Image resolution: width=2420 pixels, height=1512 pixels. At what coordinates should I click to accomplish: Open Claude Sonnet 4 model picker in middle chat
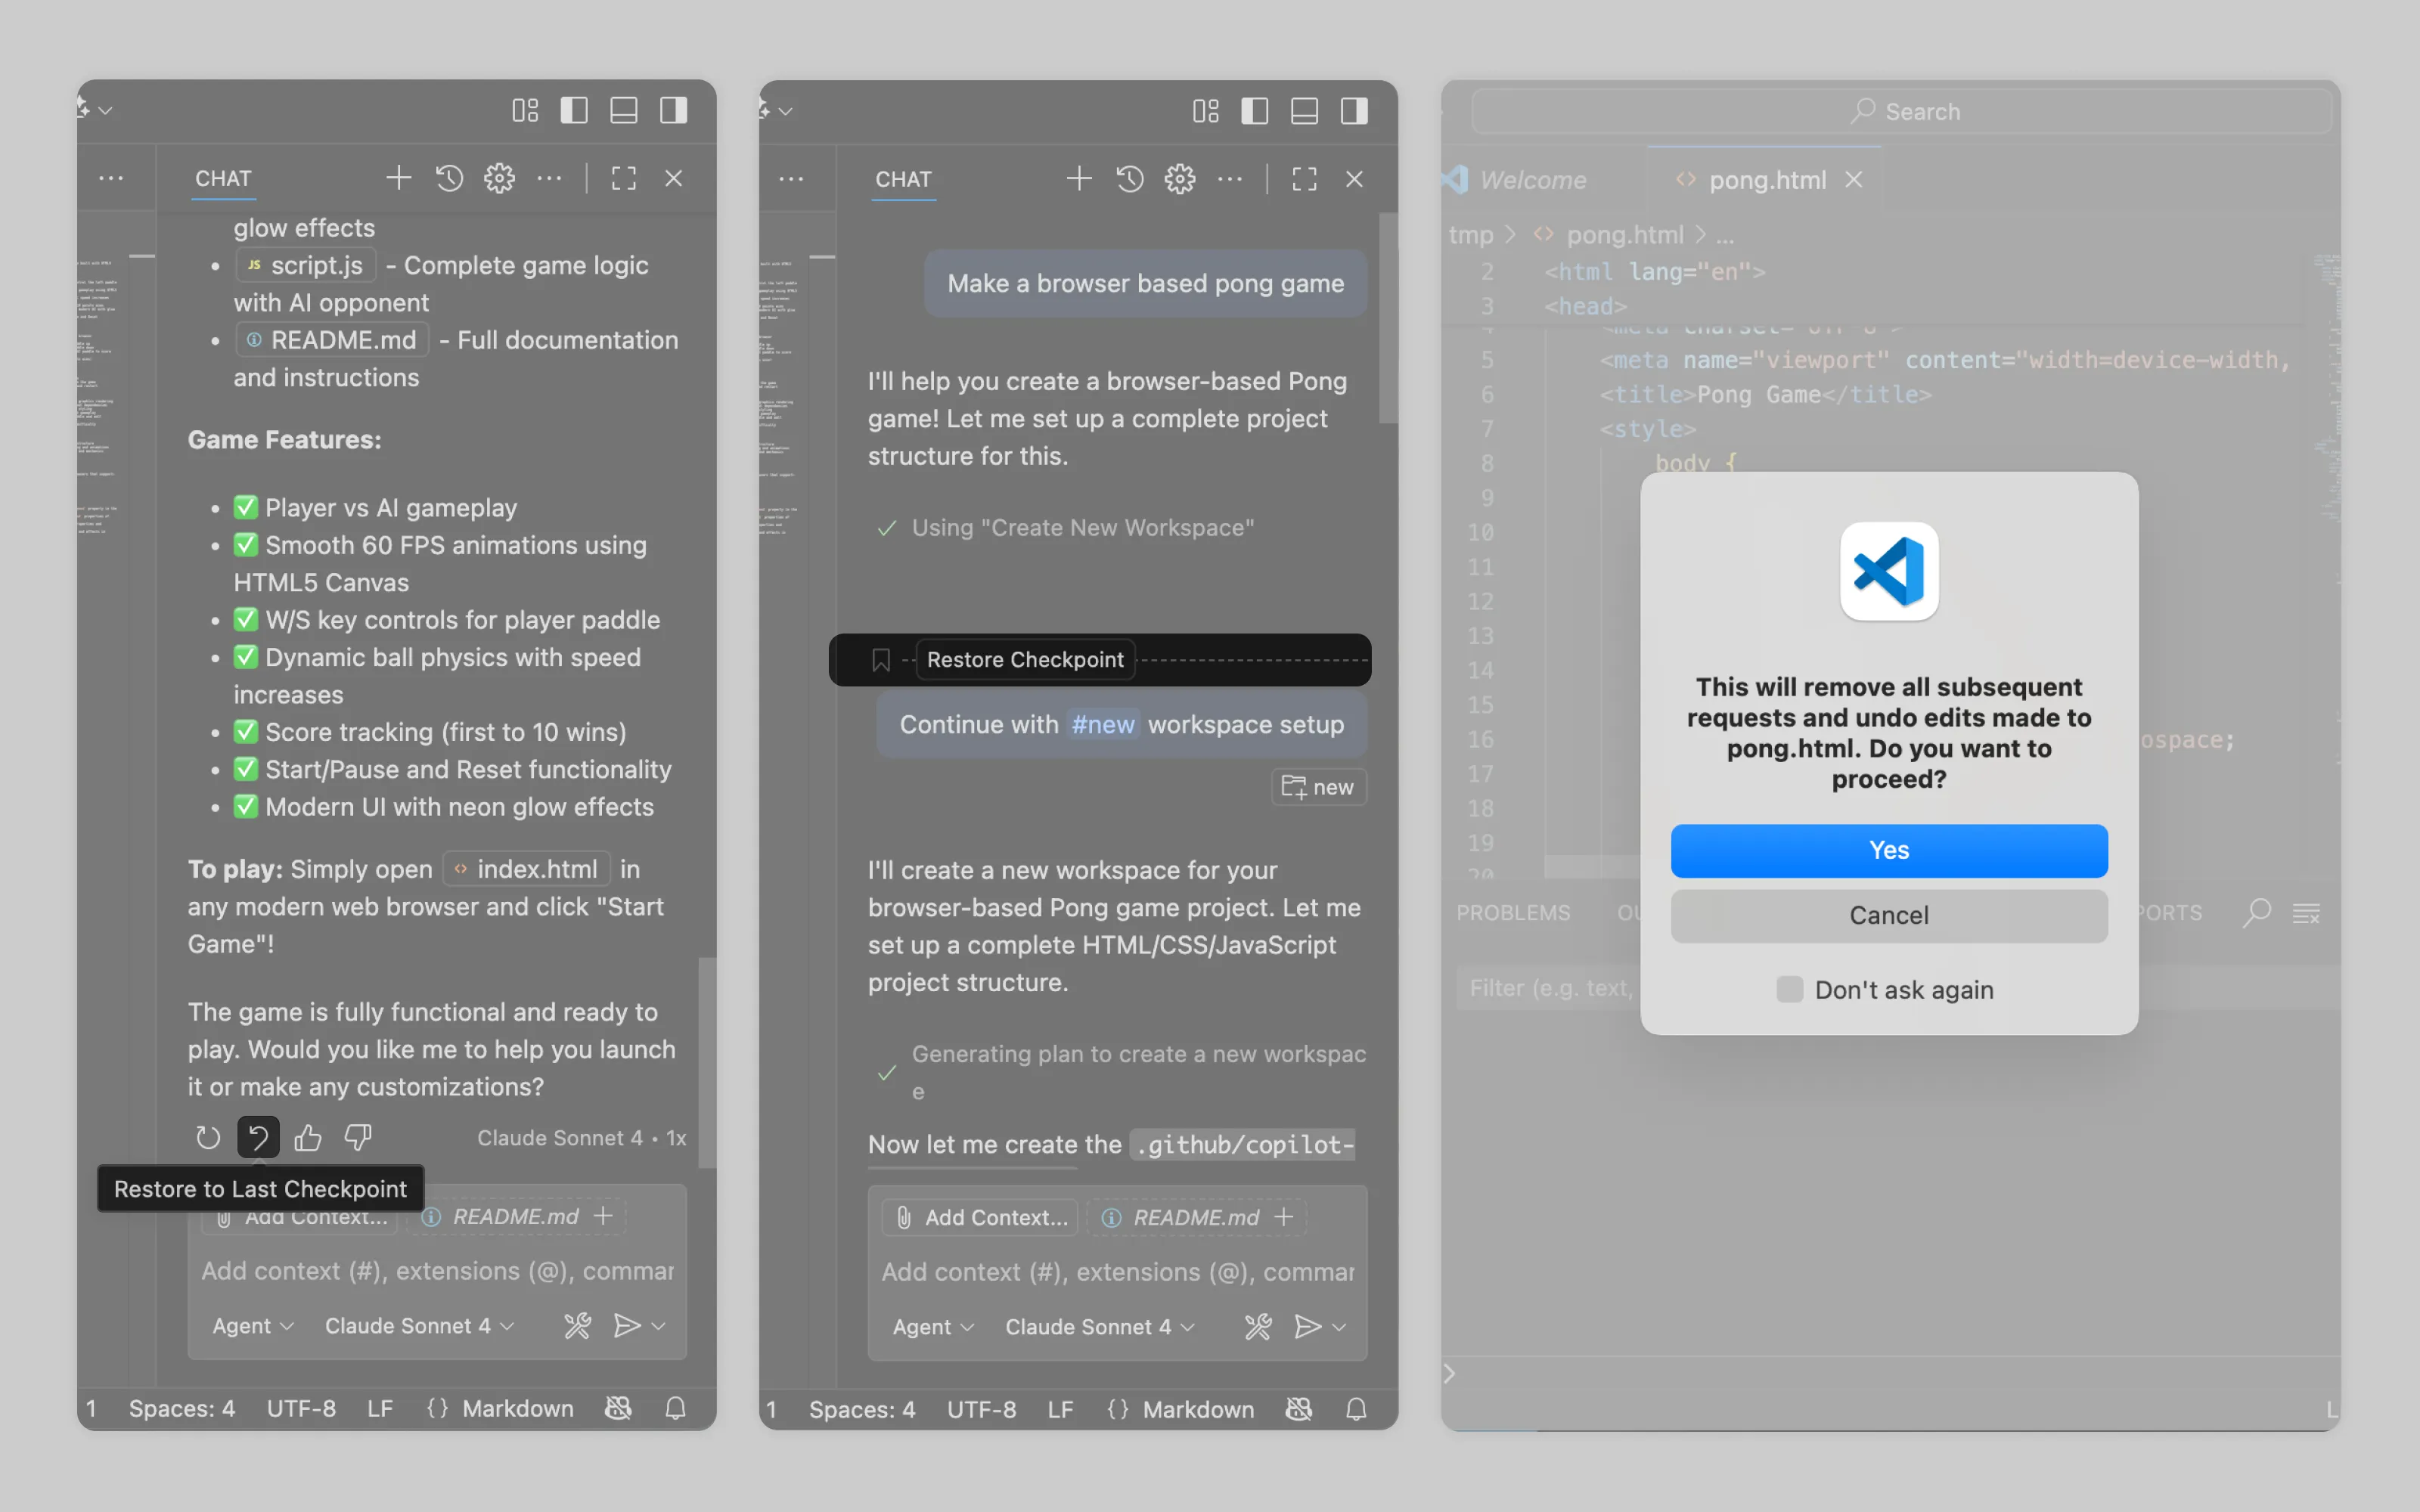point(1099,1327)
